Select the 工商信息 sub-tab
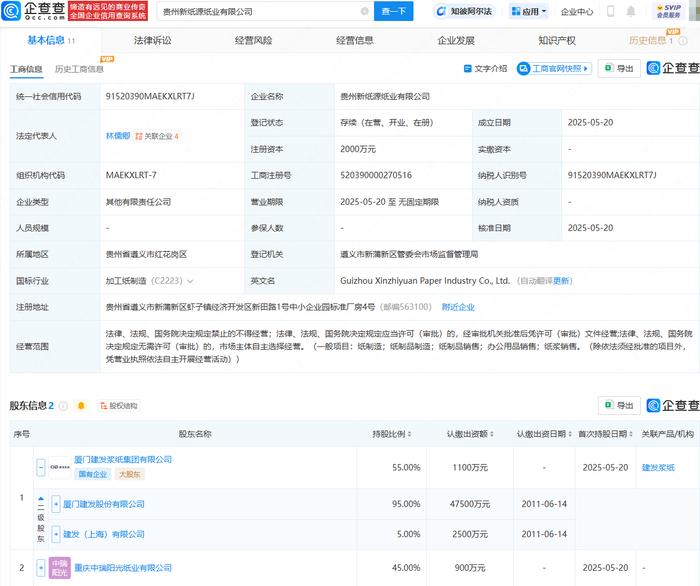The height and width of the screenshot is (586, 700). pyautogui.click(x=26, y=69)
